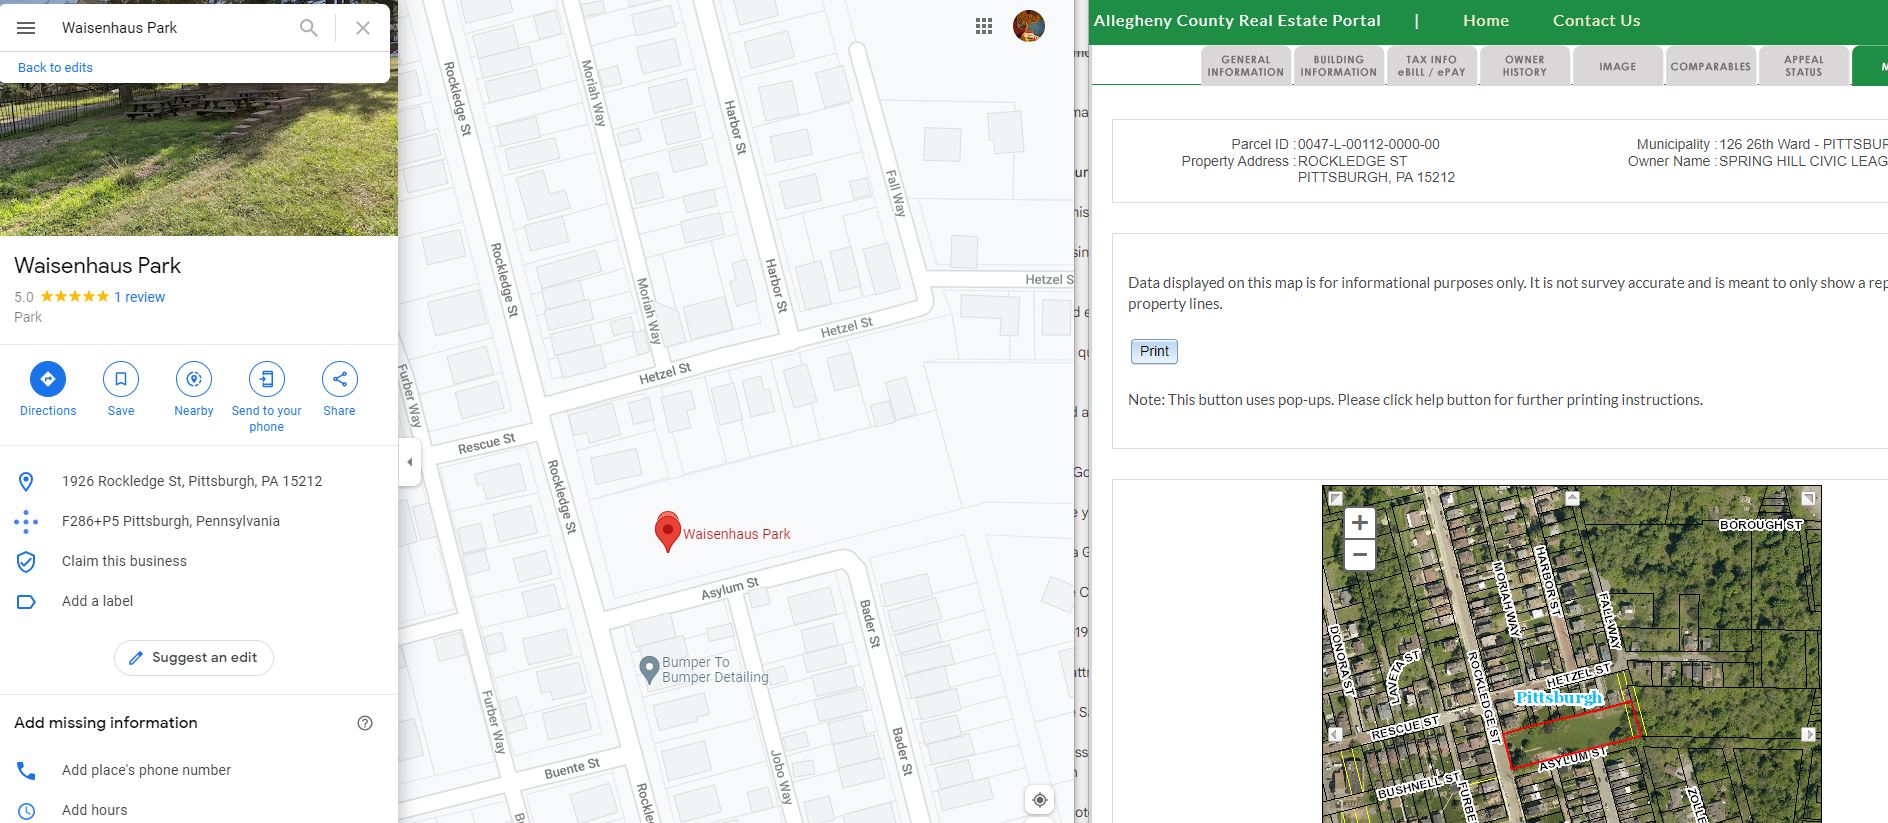Click the Waisenhaus Park map label
This screenshot has height=823, width=1888.
click(736, 534)
